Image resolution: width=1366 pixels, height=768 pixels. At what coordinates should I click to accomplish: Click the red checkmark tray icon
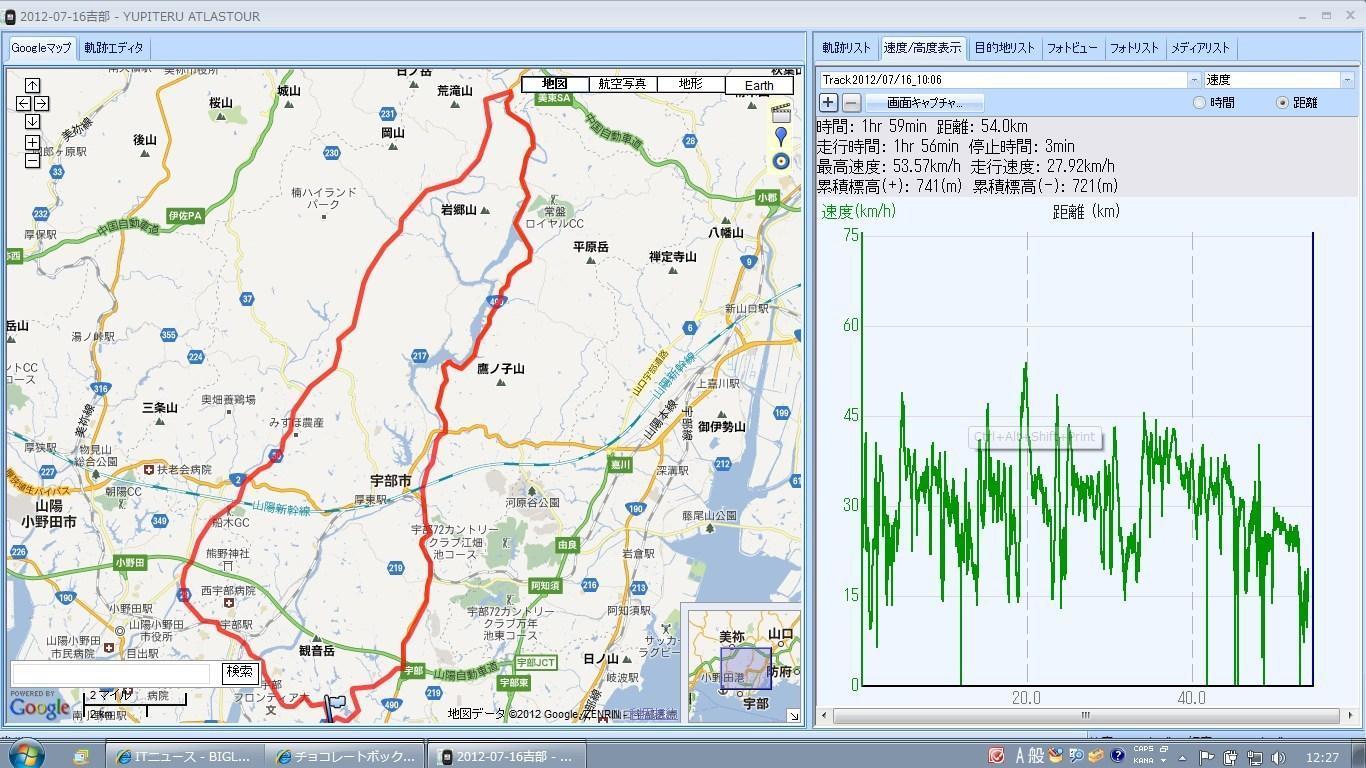(x=996, y=756)
